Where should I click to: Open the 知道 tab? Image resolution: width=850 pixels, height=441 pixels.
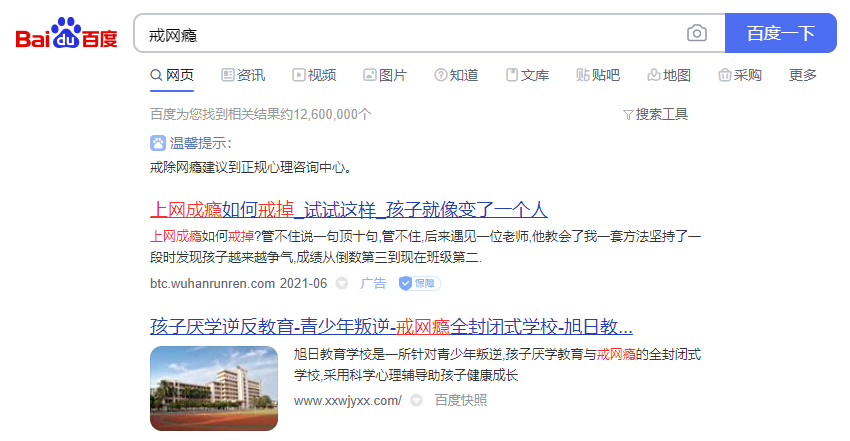pos(456,75)
